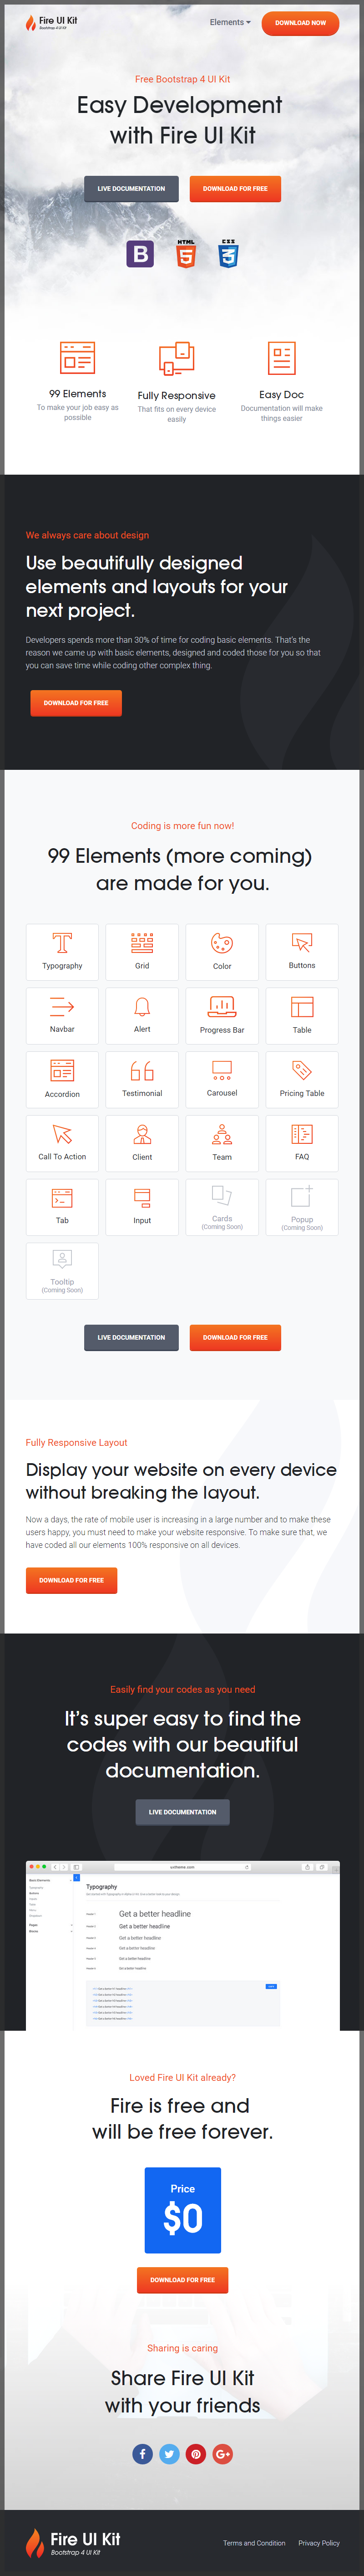Click the Bootstrap logo icon
Viewport: 364px width, 2576px height.
point(140,254)
